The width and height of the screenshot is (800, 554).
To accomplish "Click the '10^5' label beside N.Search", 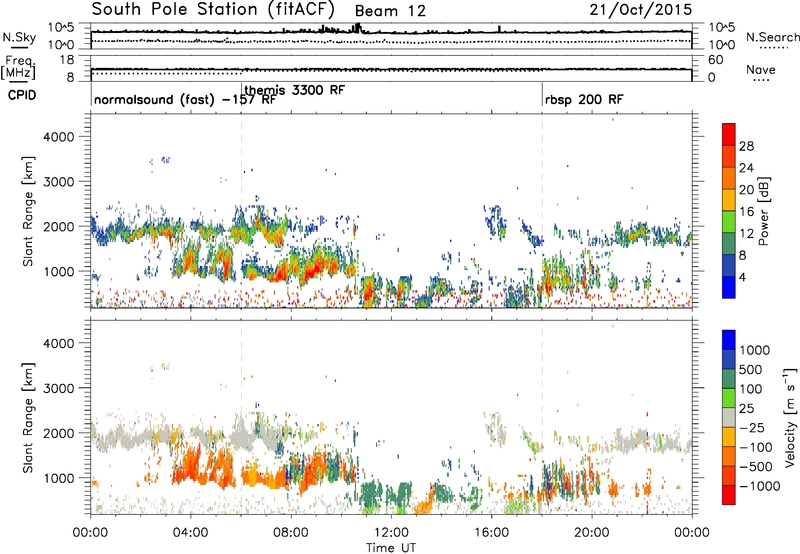I will click(x=722, y=28).
